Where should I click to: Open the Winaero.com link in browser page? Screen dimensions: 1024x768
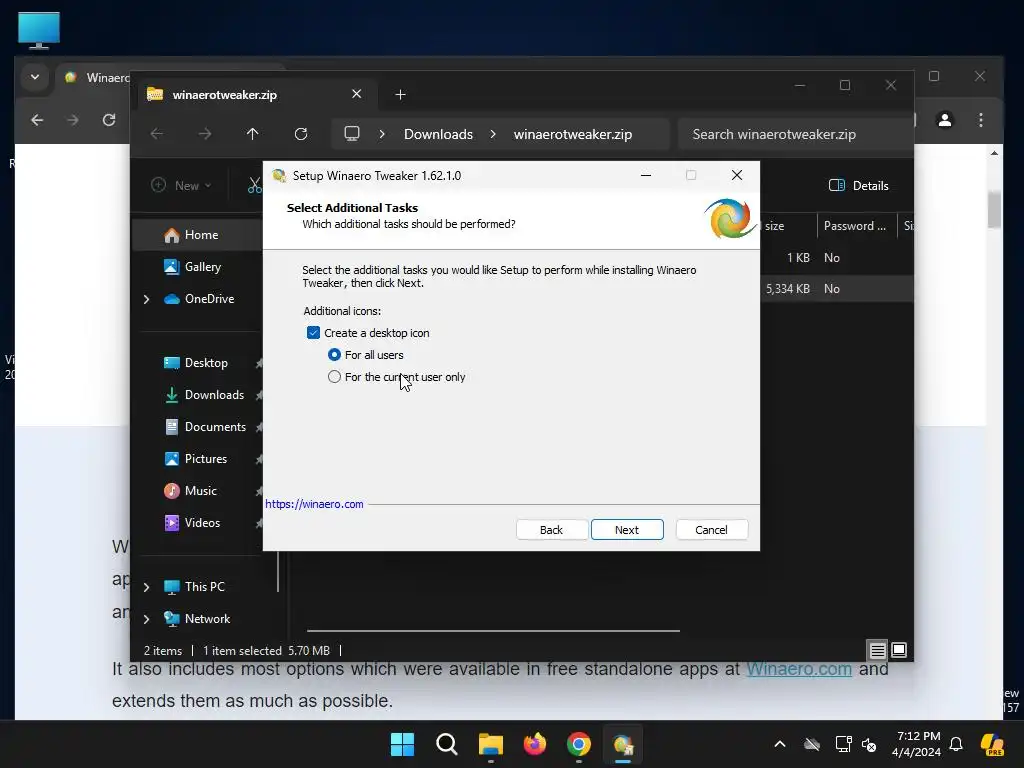(799, 669)
